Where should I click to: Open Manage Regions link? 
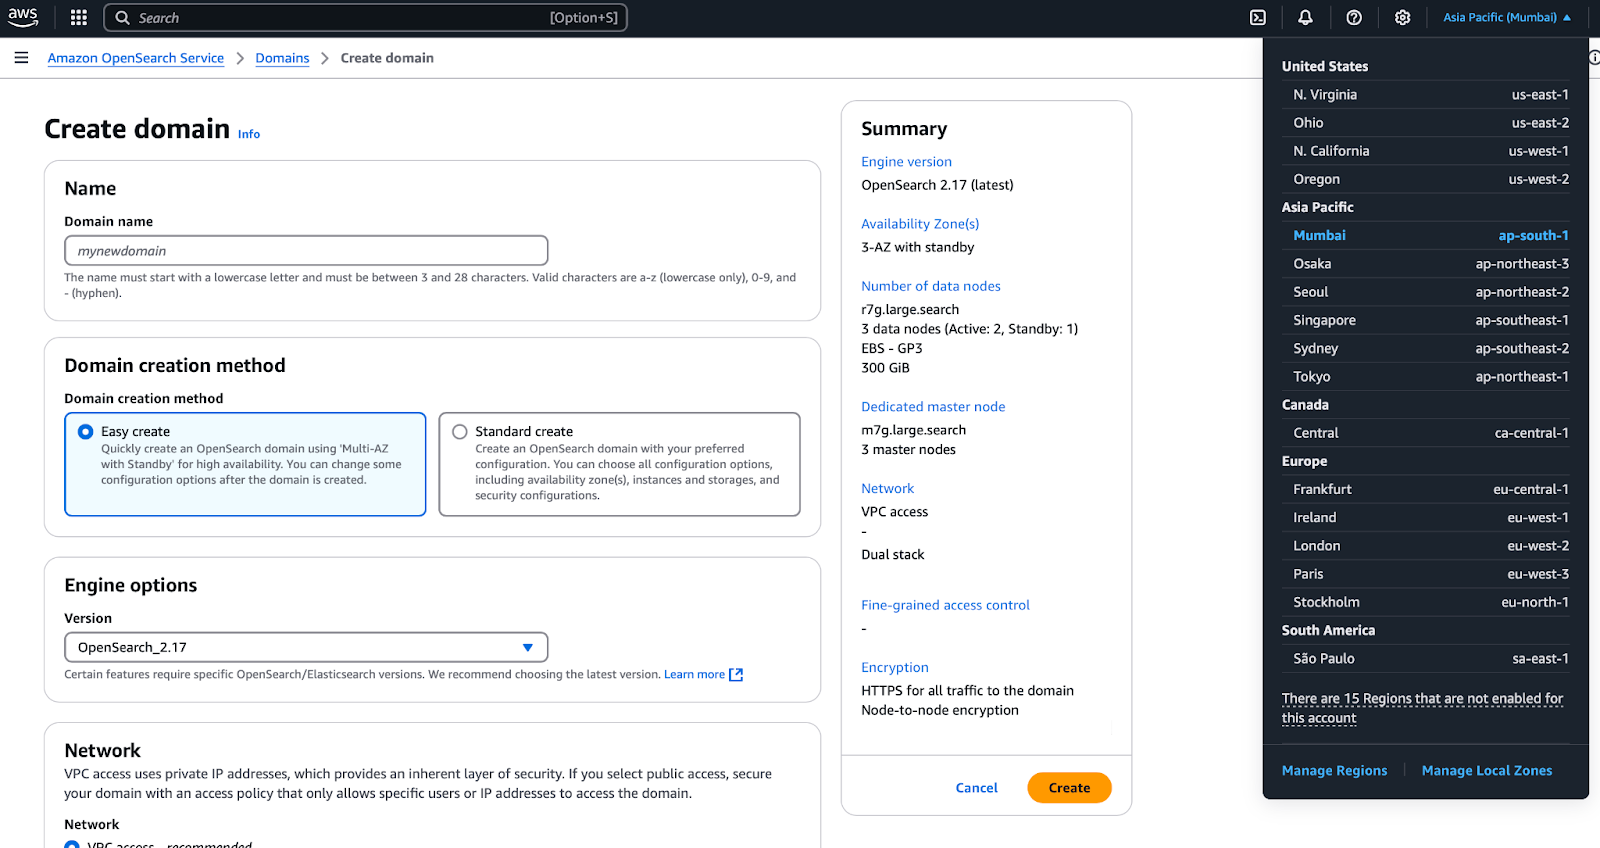pos(1334,771)
